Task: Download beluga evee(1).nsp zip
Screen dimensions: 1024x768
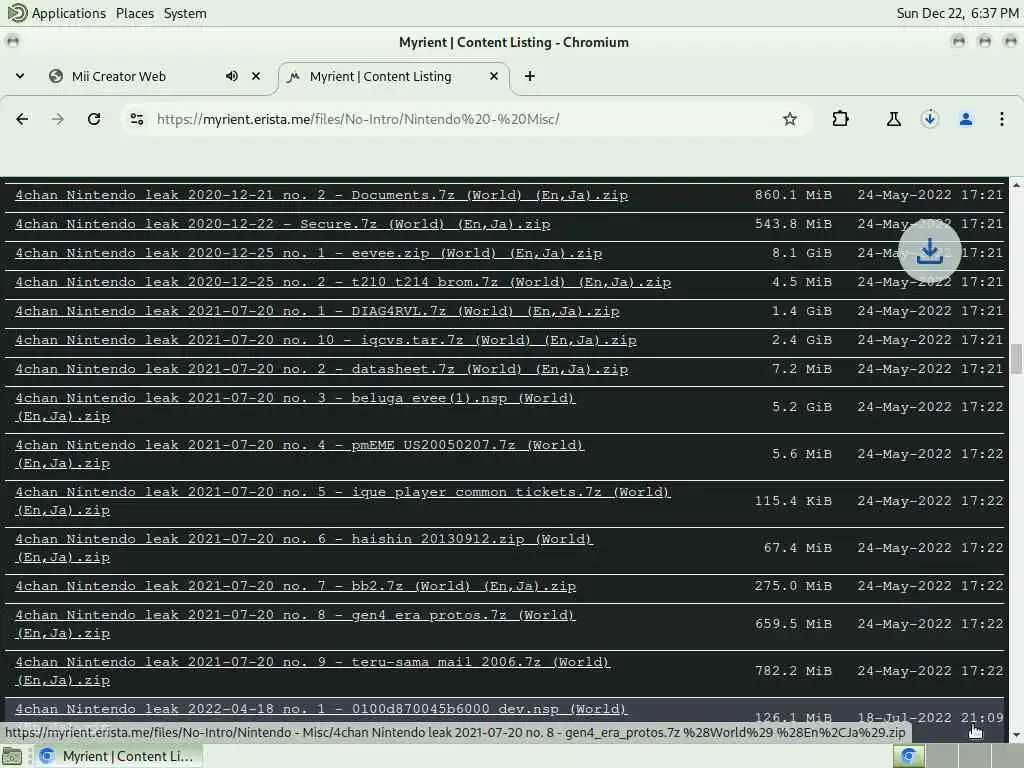Action: [x=295, y=407]
